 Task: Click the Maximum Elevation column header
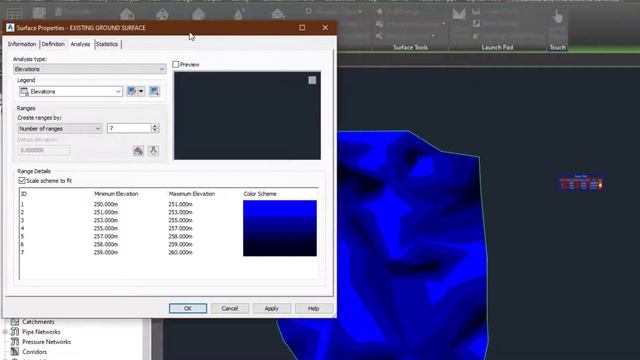pos(191,194)
